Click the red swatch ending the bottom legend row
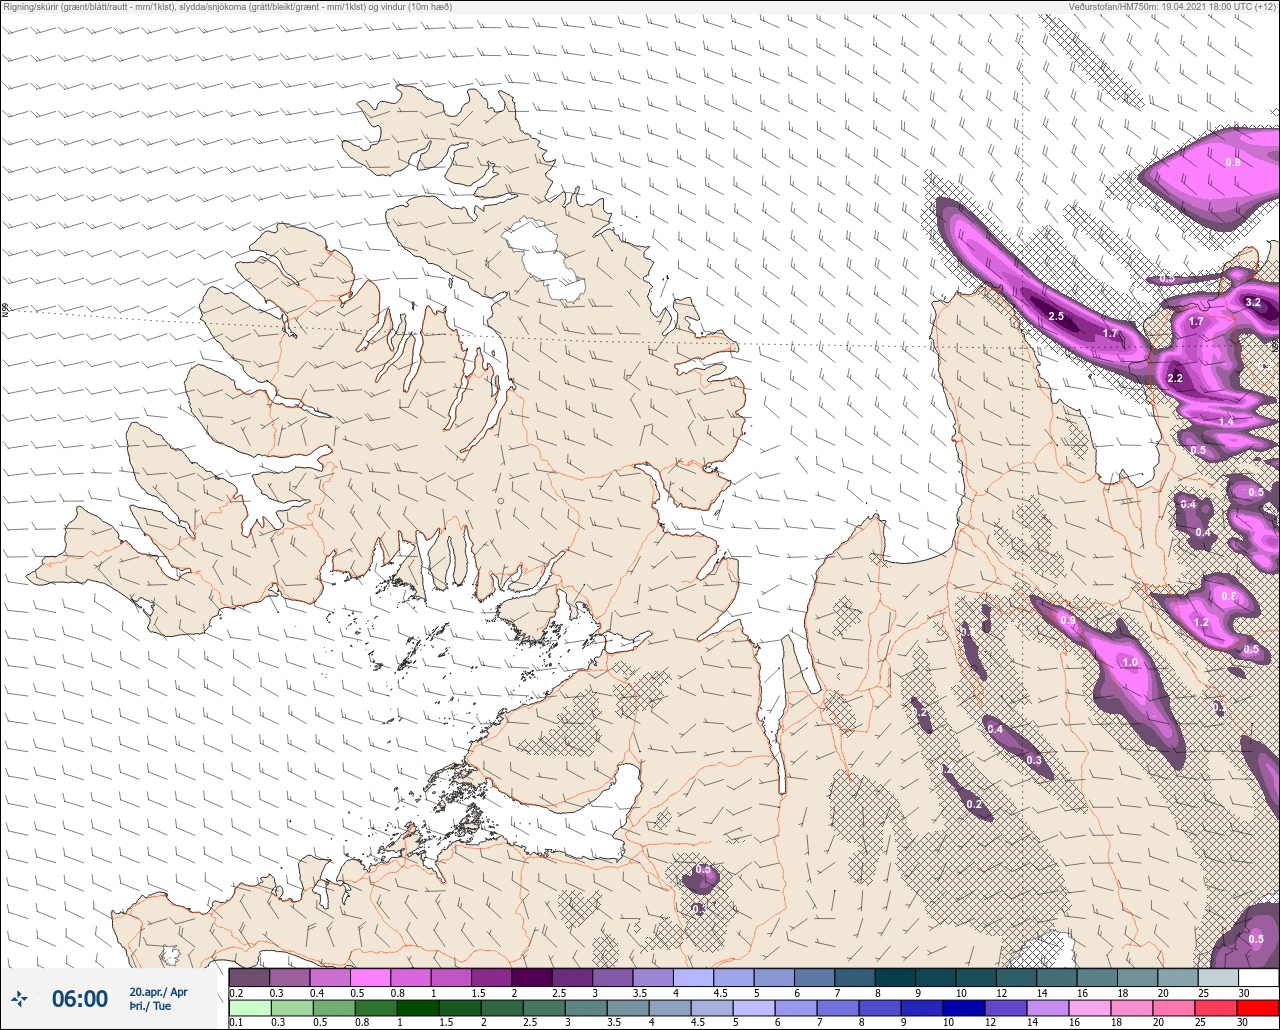1280x1030 pixels. coord(1258,1006)
